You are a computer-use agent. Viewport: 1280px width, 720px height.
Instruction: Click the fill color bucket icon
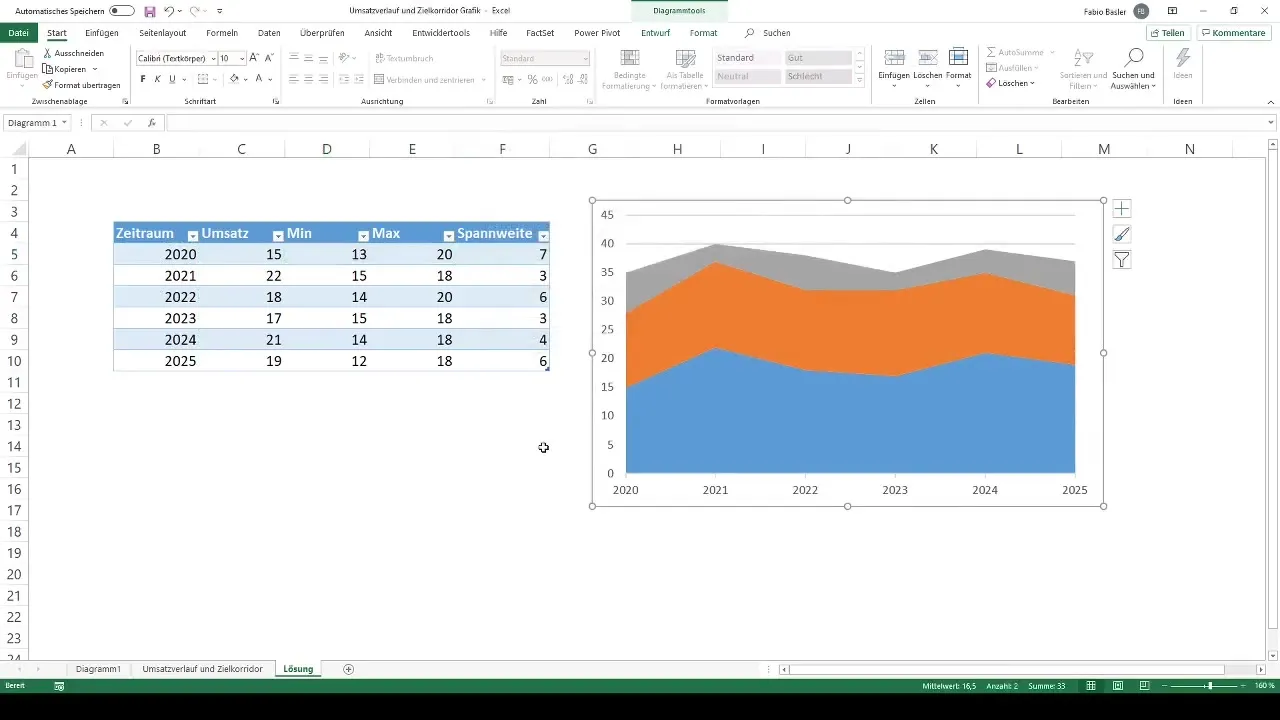(x=234, y=79)
